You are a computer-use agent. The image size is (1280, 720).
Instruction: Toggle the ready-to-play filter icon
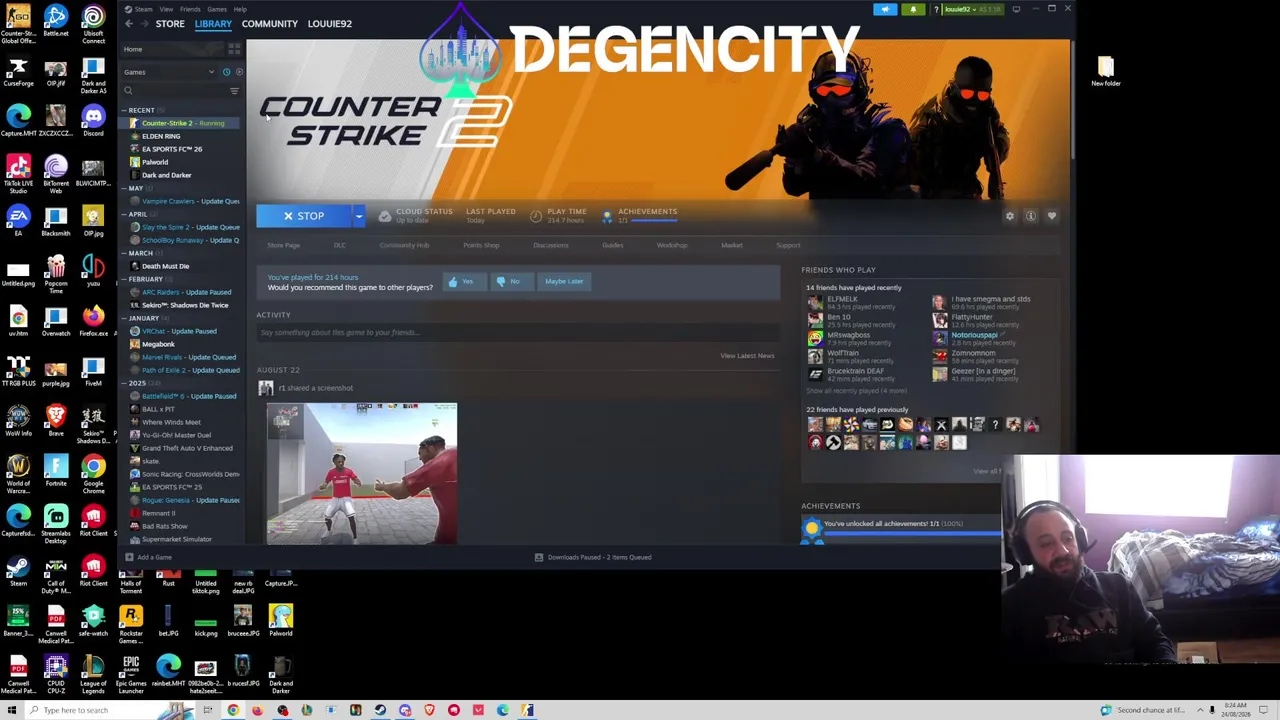point(238,72)
